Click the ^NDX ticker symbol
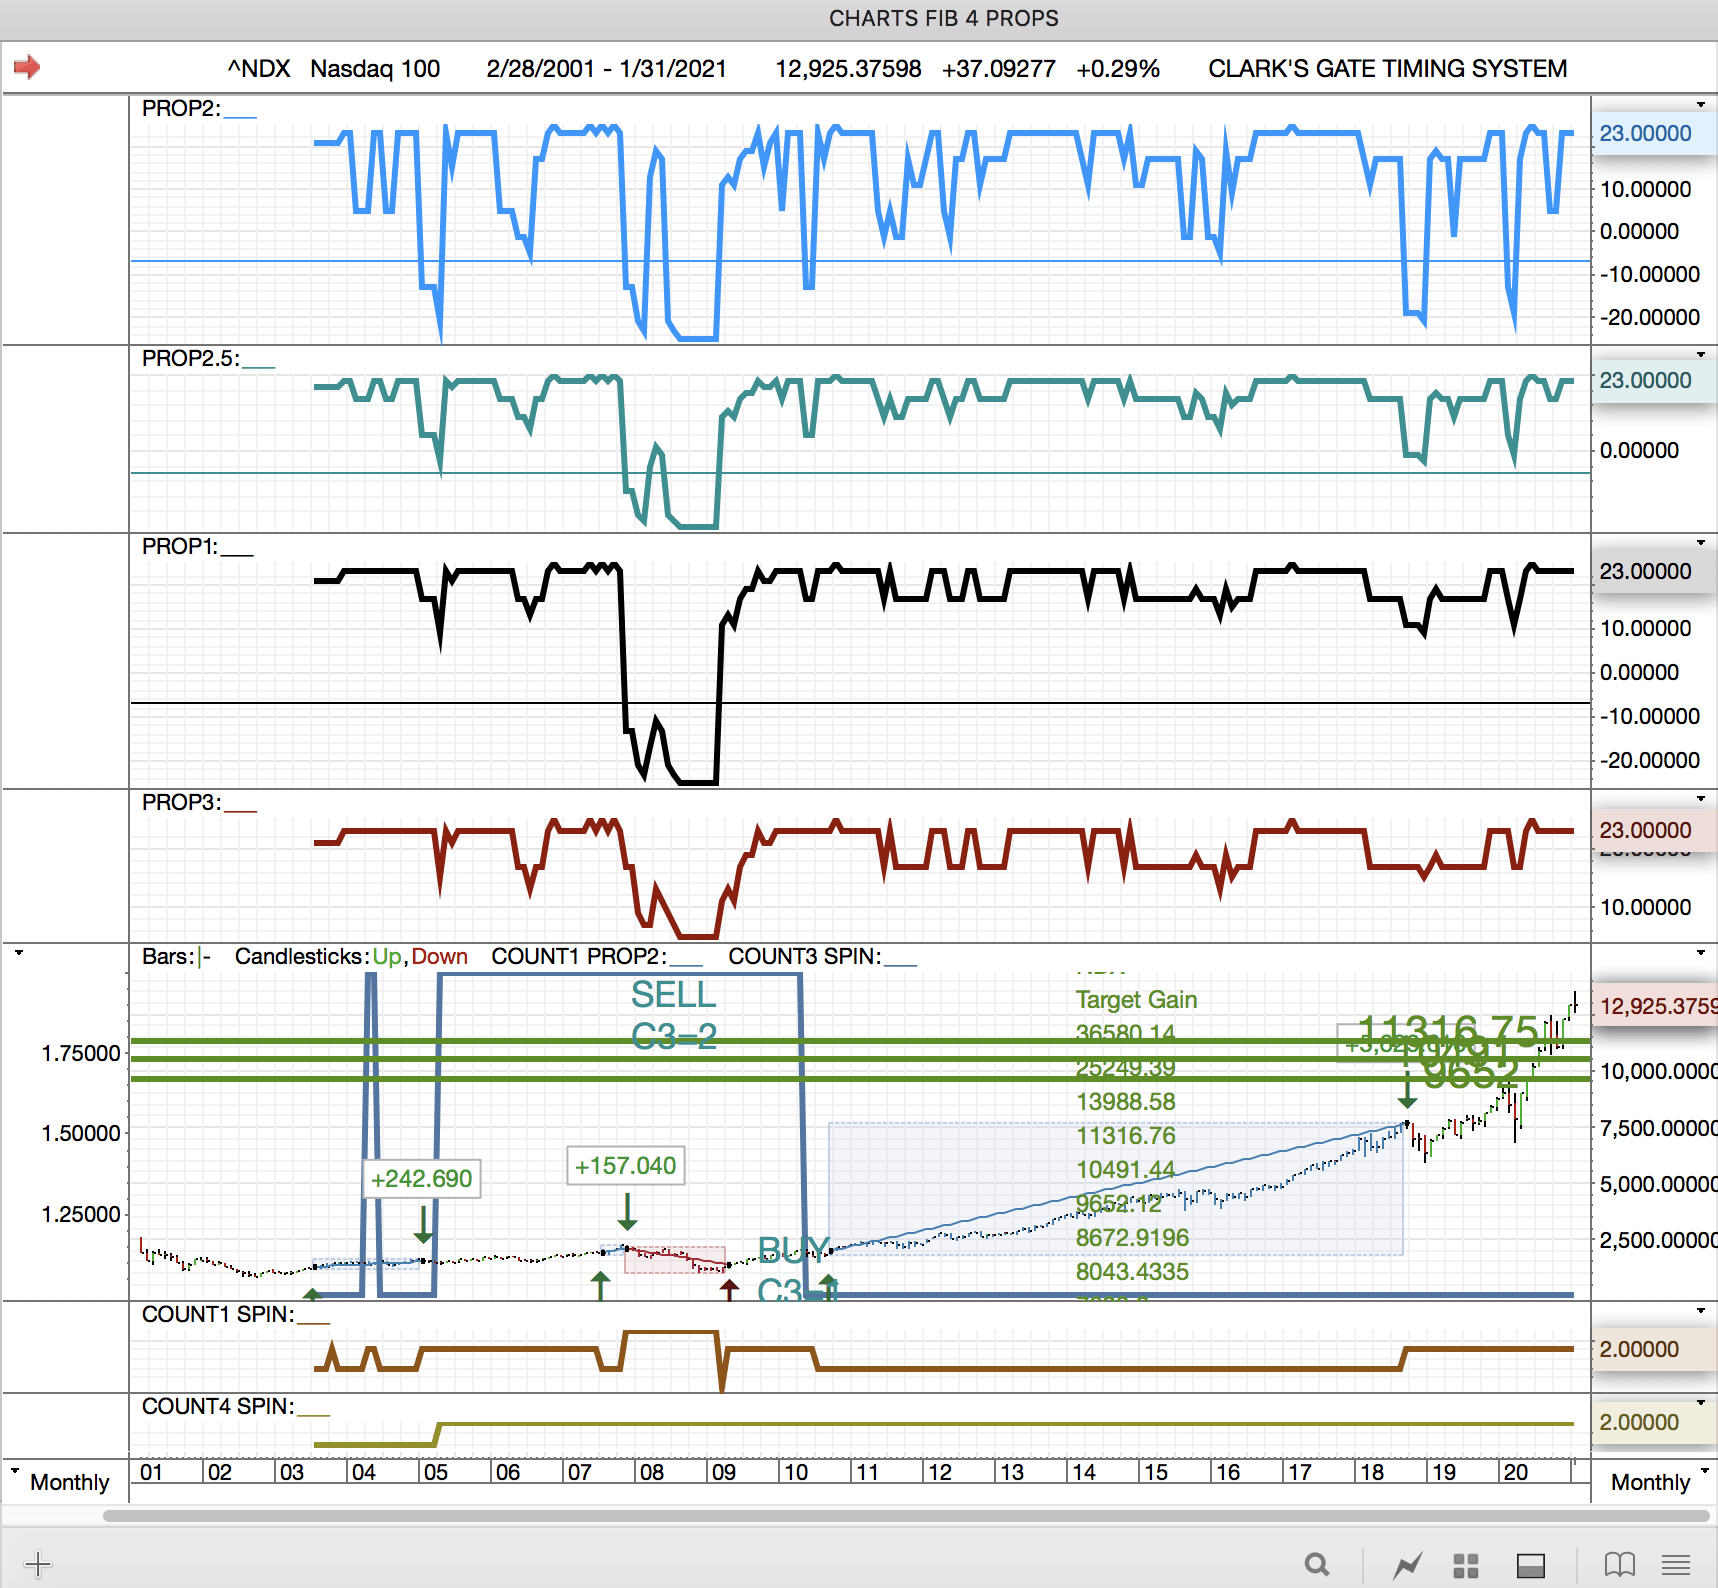 259,68
